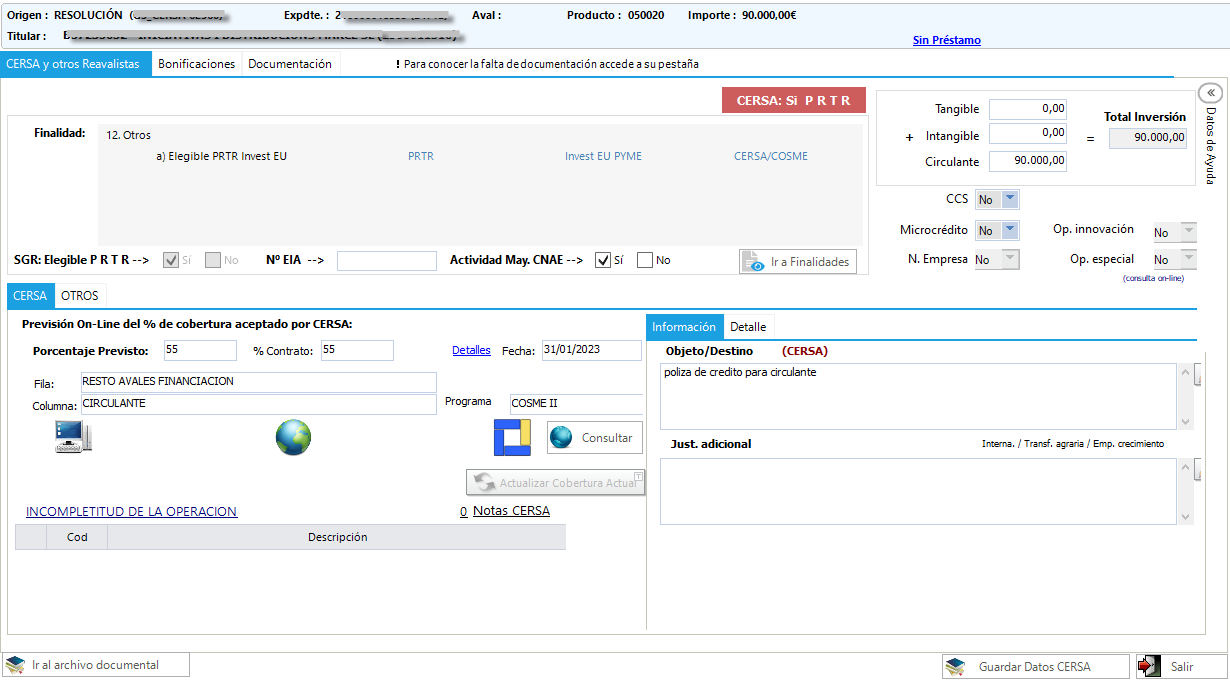
Task: Click 'a) Elegible PRTR Invest EU' text
Action: click(x=221, y=156)
